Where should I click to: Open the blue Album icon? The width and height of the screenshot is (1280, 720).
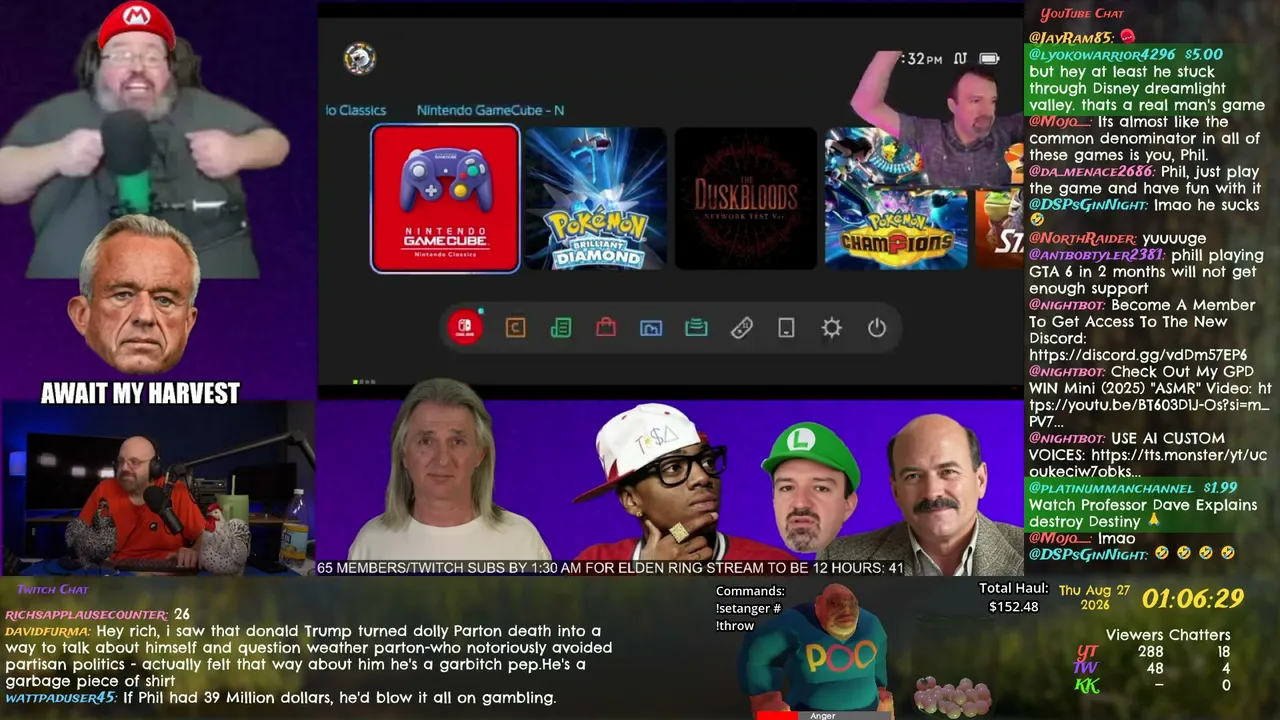[x=651, y=328]
